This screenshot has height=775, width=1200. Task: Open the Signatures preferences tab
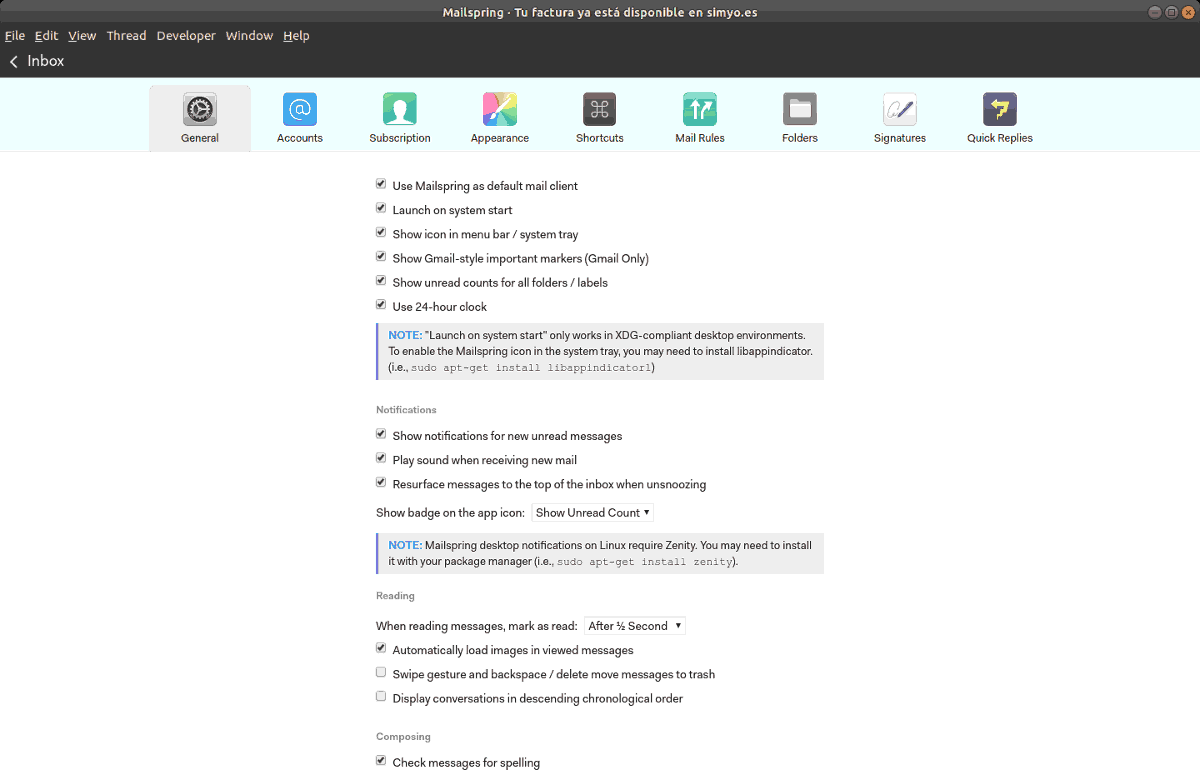pyautogui.click(x=900, y=118)
